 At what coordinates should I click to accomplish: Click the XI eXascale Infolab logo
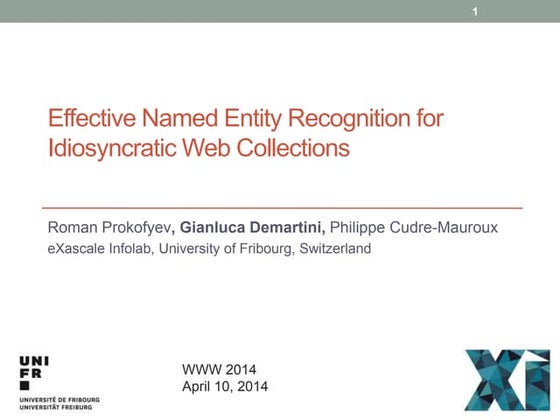[x=507, y=380]
